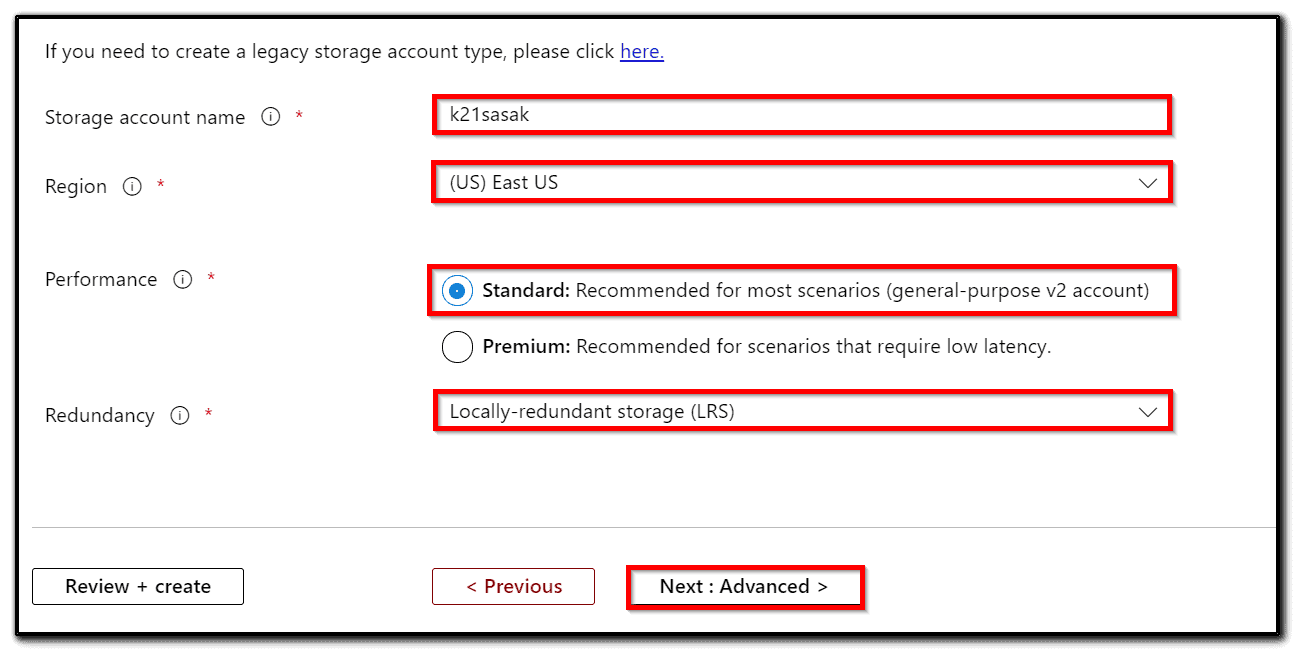The height and width of the screenshot is (663, 1307).
Task: Click the required asterisk beside Region
Action: coord(159,181)
